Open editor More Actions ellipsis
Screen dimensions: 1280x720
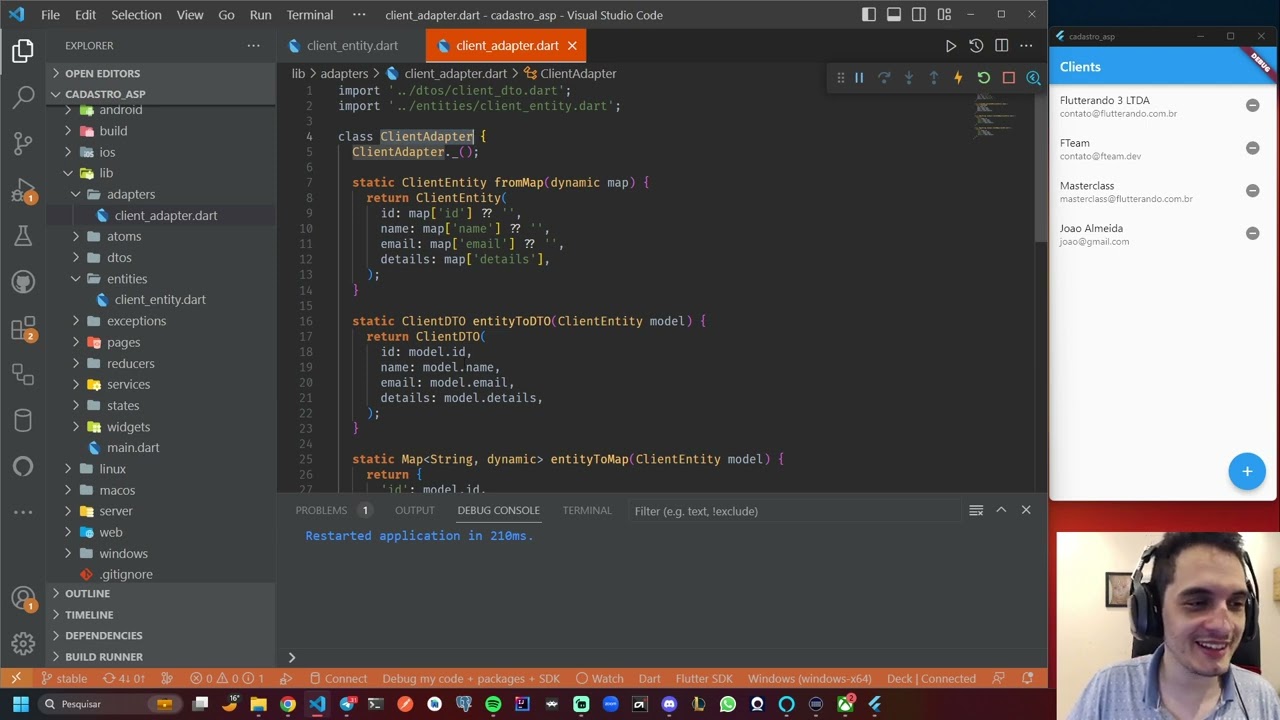(1026, 46)
